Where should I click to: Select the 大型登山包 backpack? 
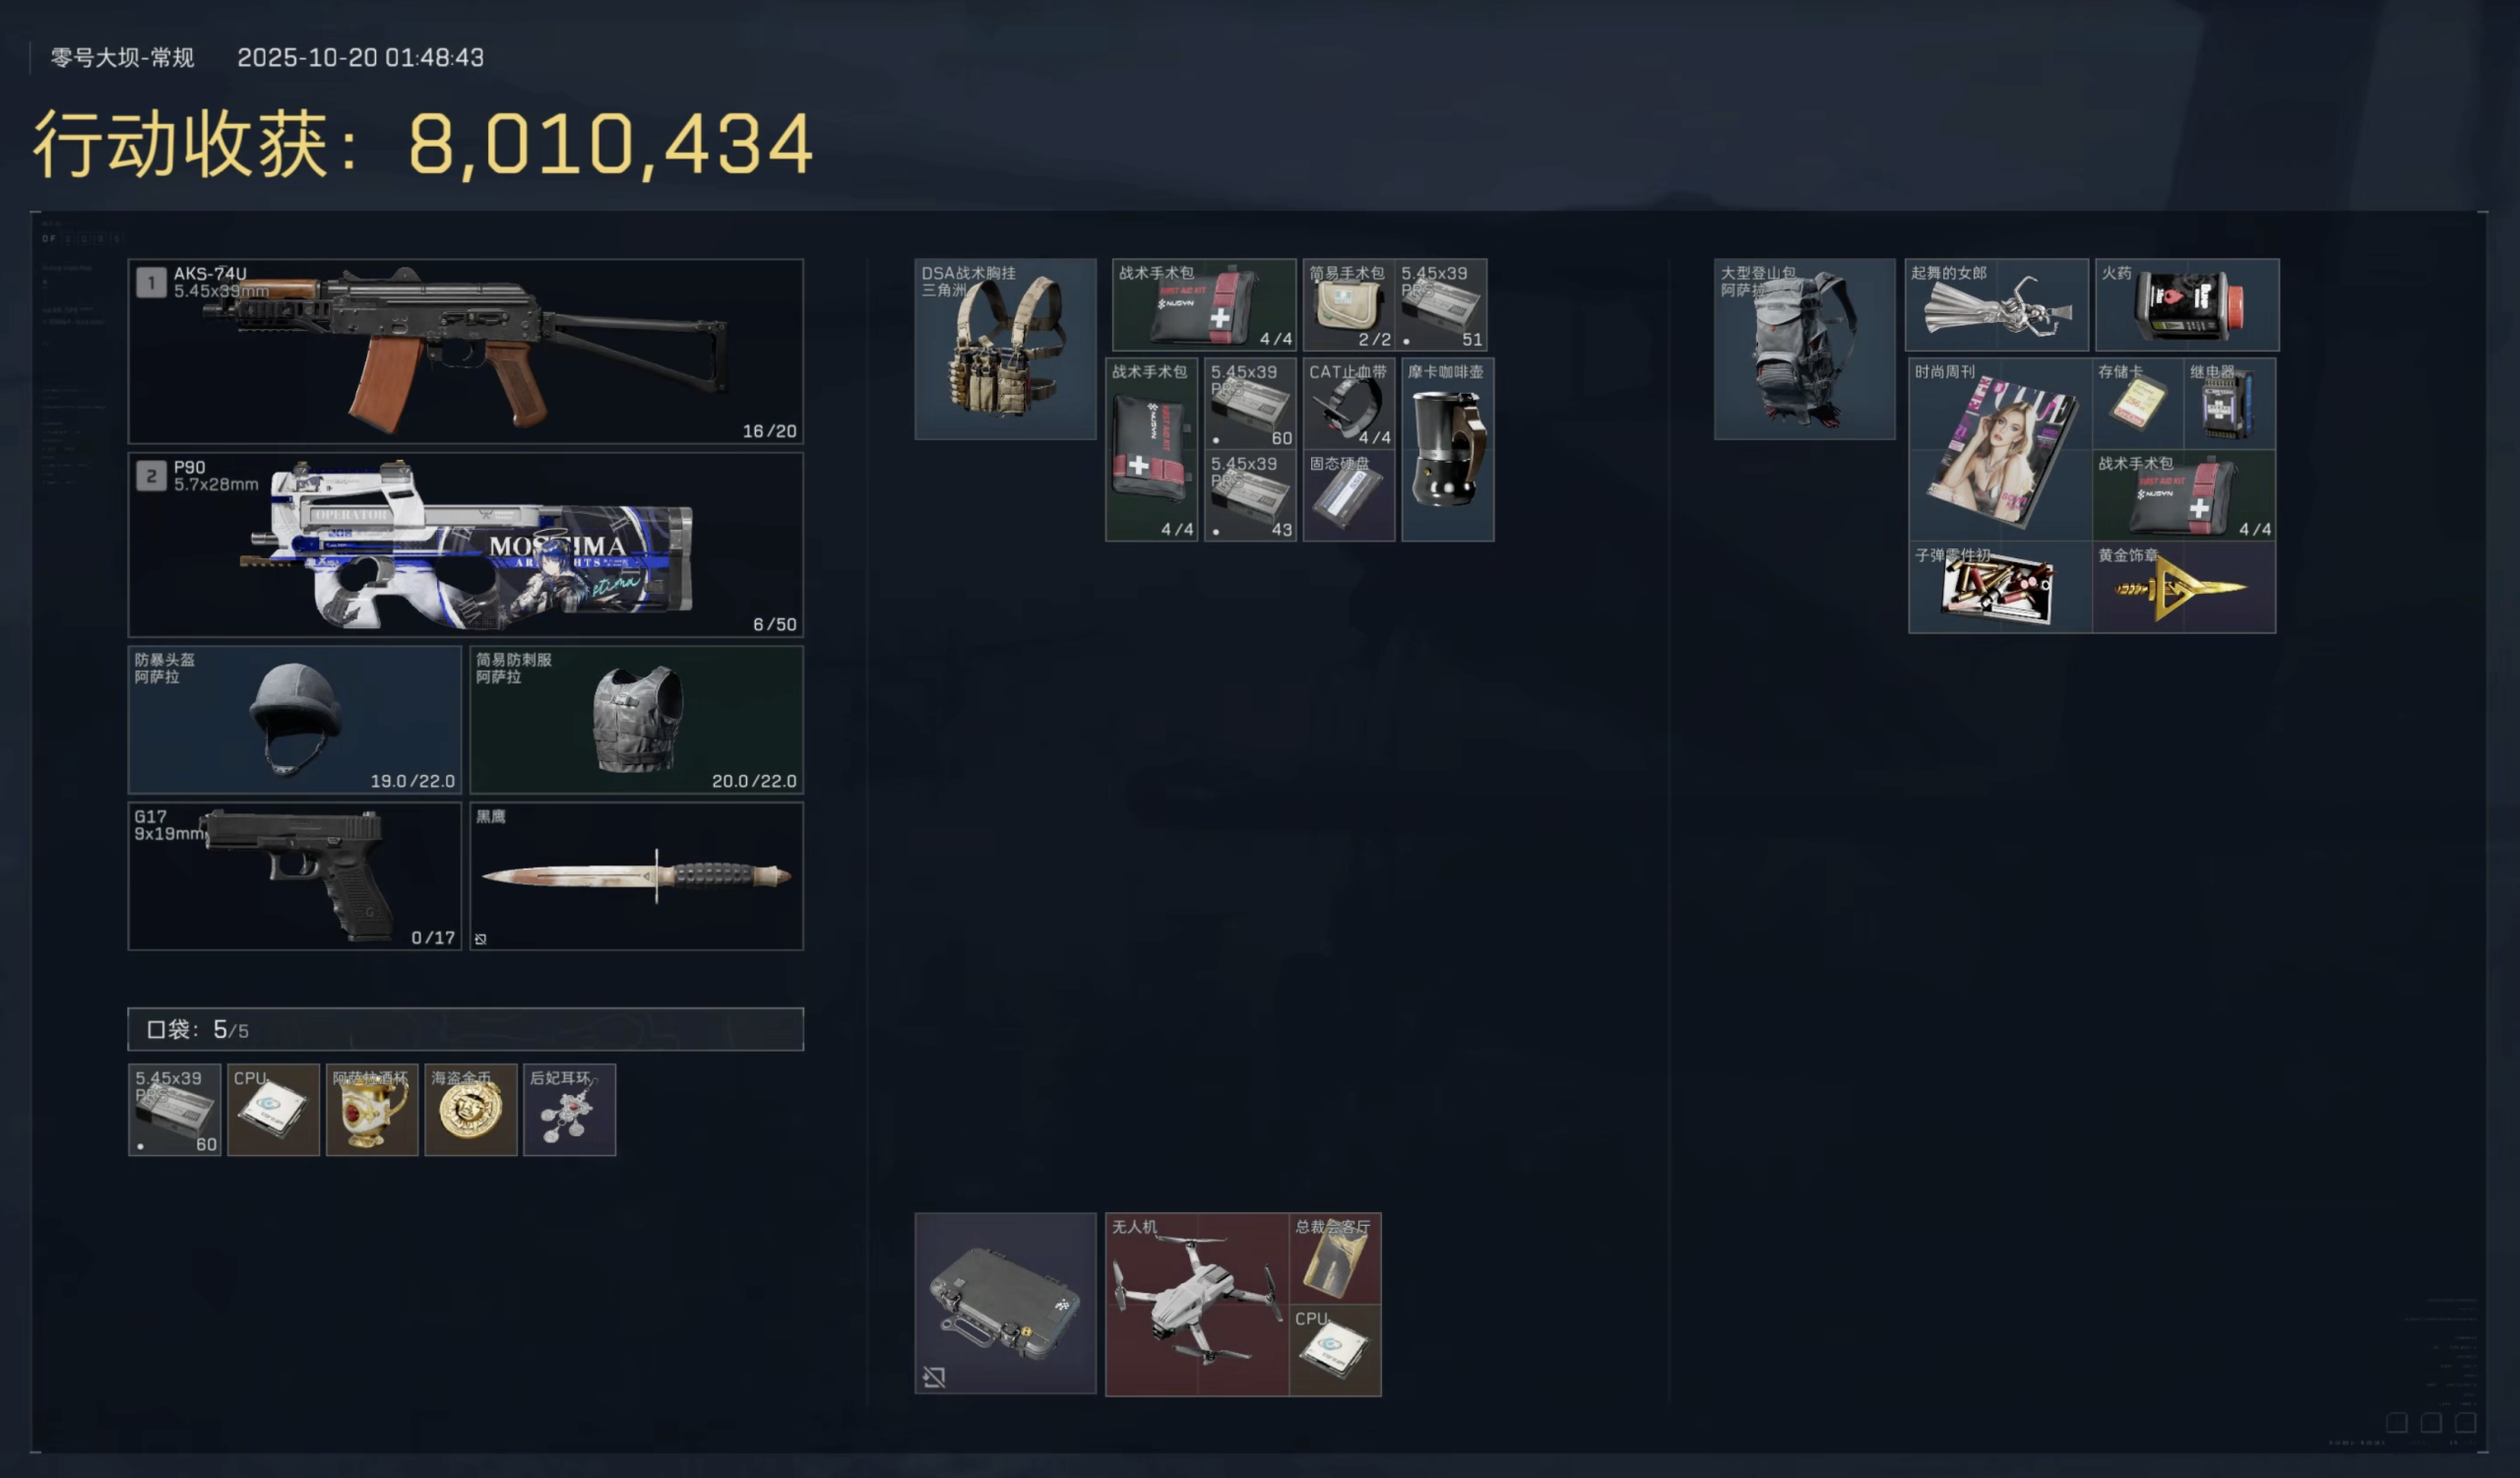(x=1805, y=349)
